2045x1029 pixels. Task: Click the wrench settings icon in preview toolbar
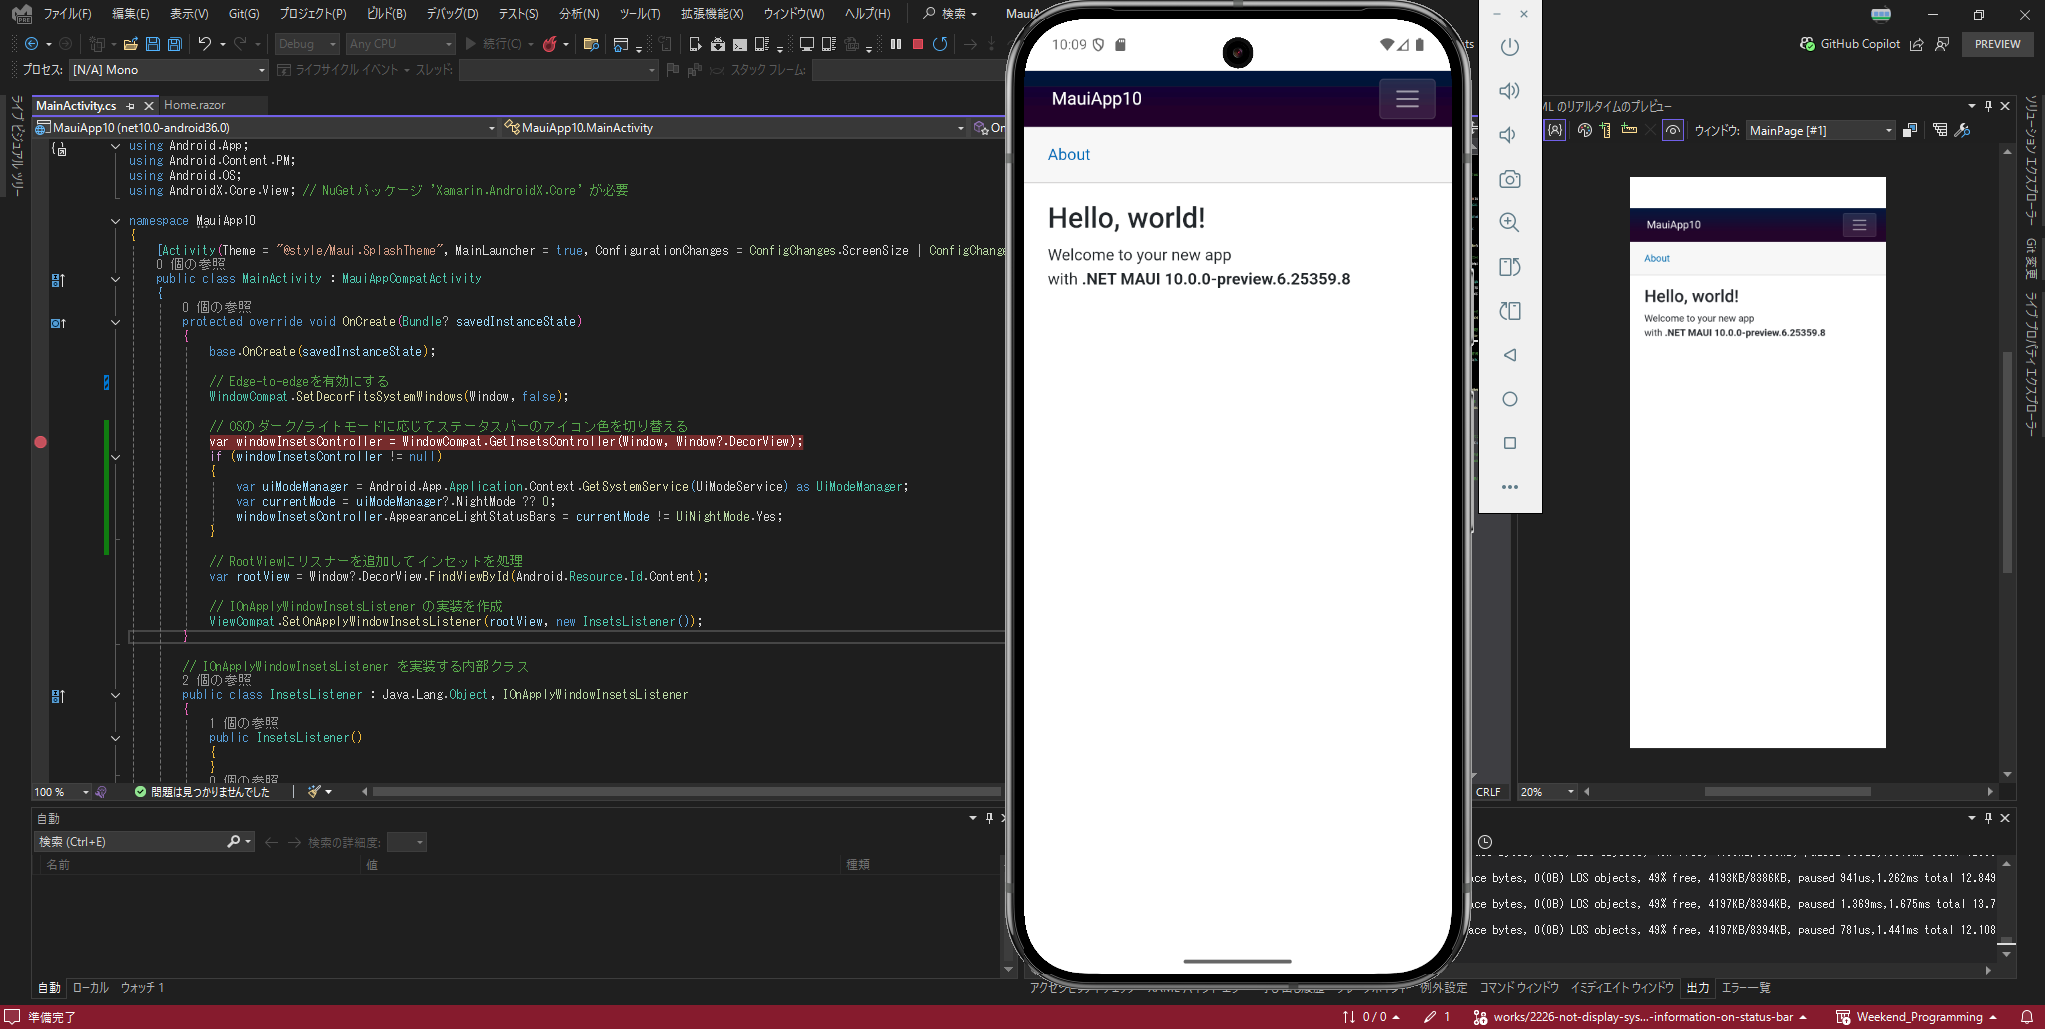[1963, 130]
